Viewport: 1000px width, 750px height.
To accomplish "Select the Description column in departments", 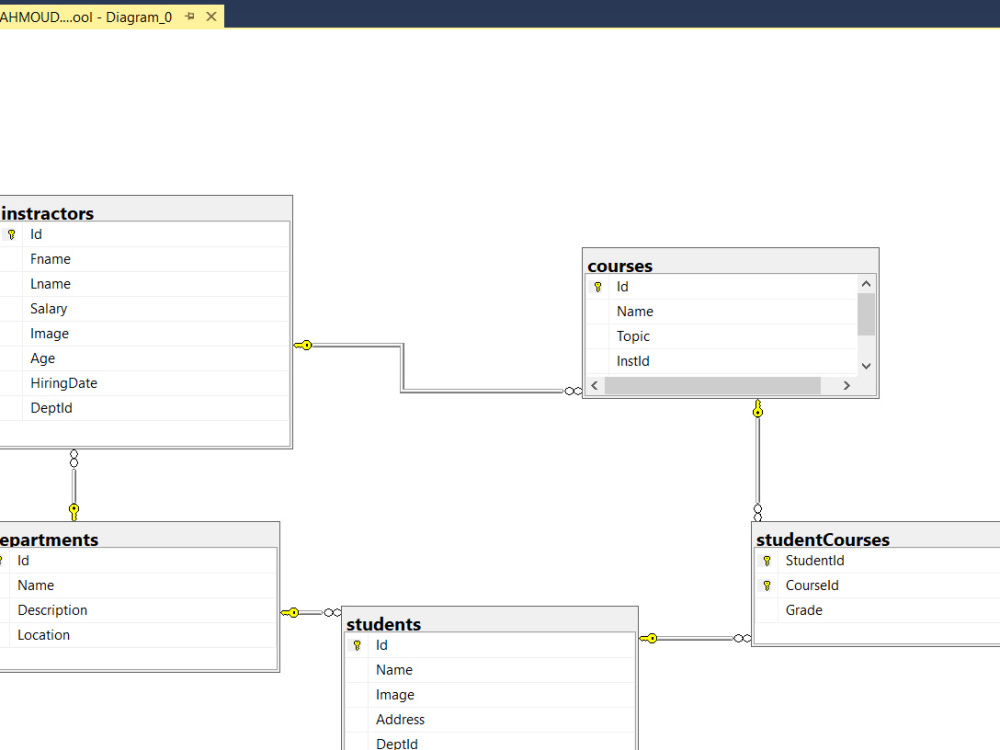I will click(138, 610).
